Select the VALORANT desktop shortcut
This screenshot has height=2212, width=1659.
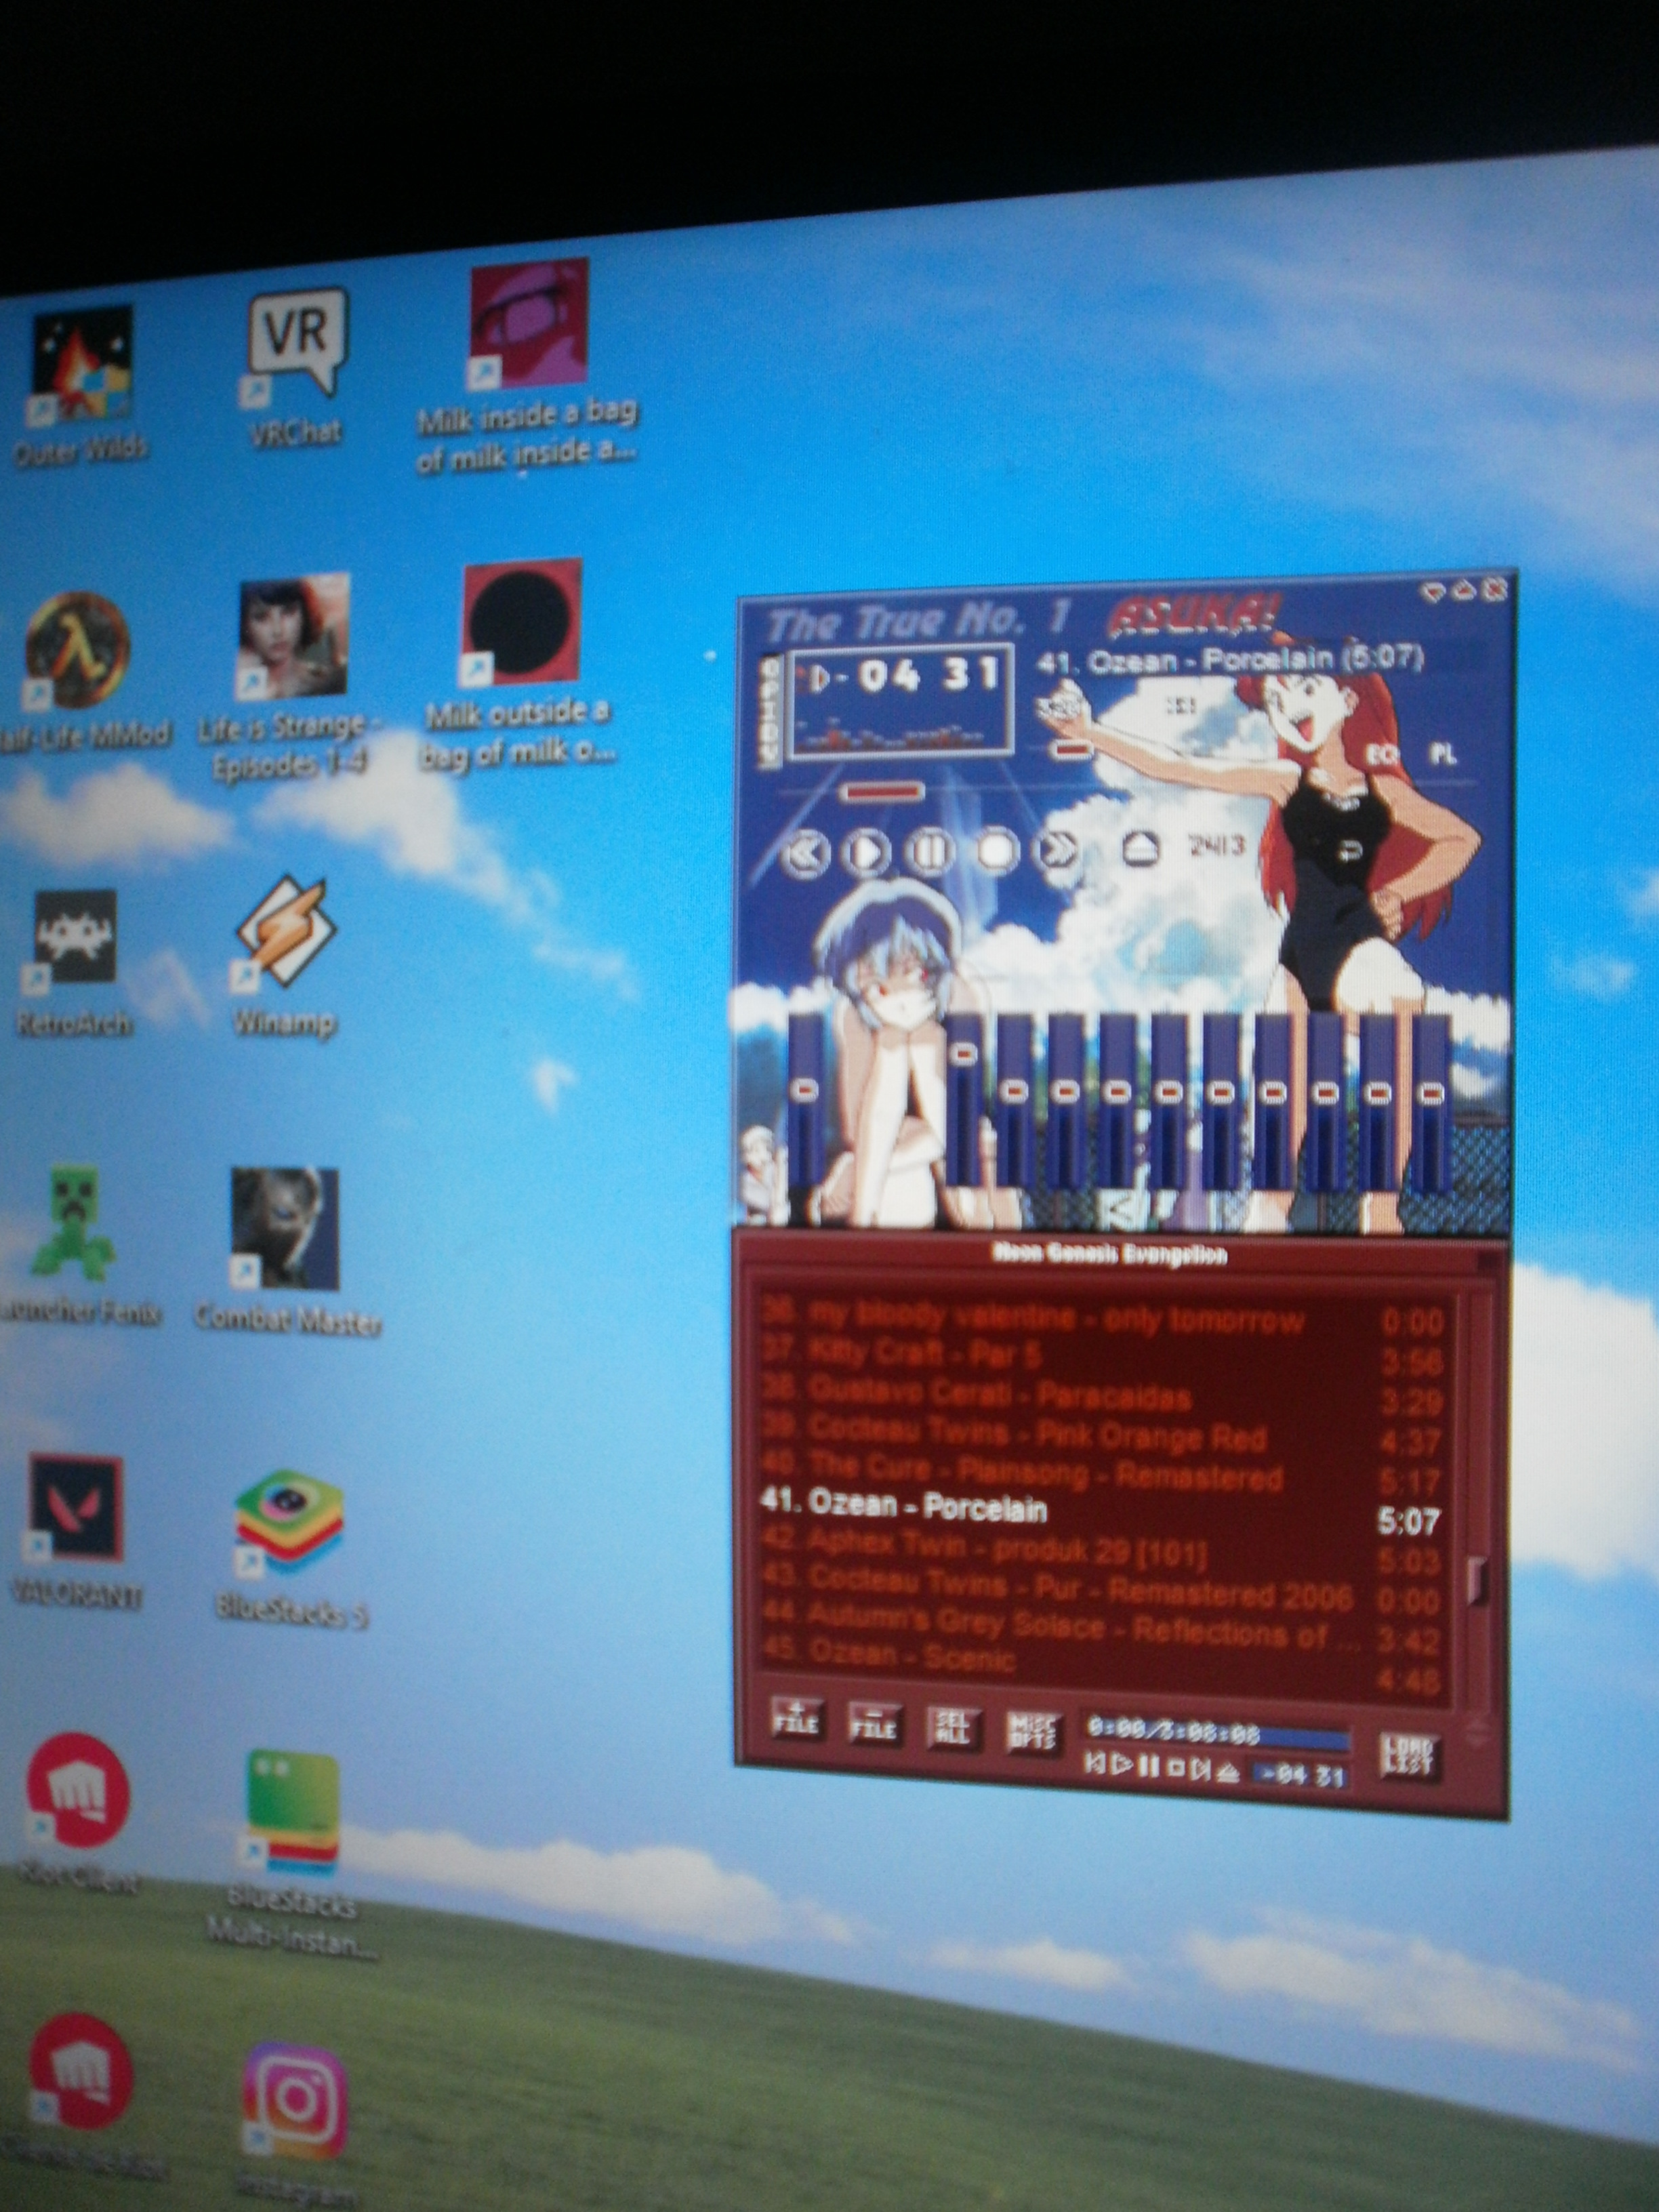pyautogui.click(x=77, y=1532)
